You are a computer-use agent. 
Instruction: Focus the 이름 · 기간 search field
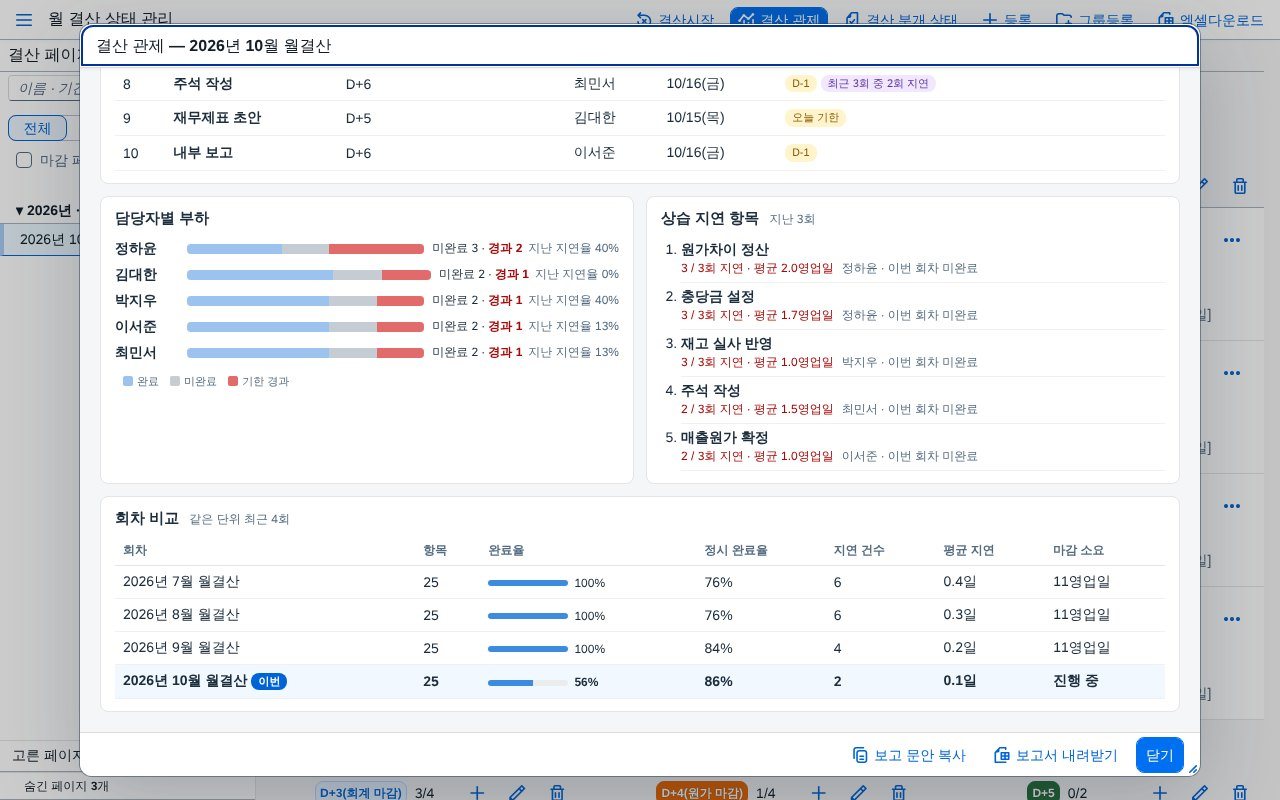pos(45,88)
